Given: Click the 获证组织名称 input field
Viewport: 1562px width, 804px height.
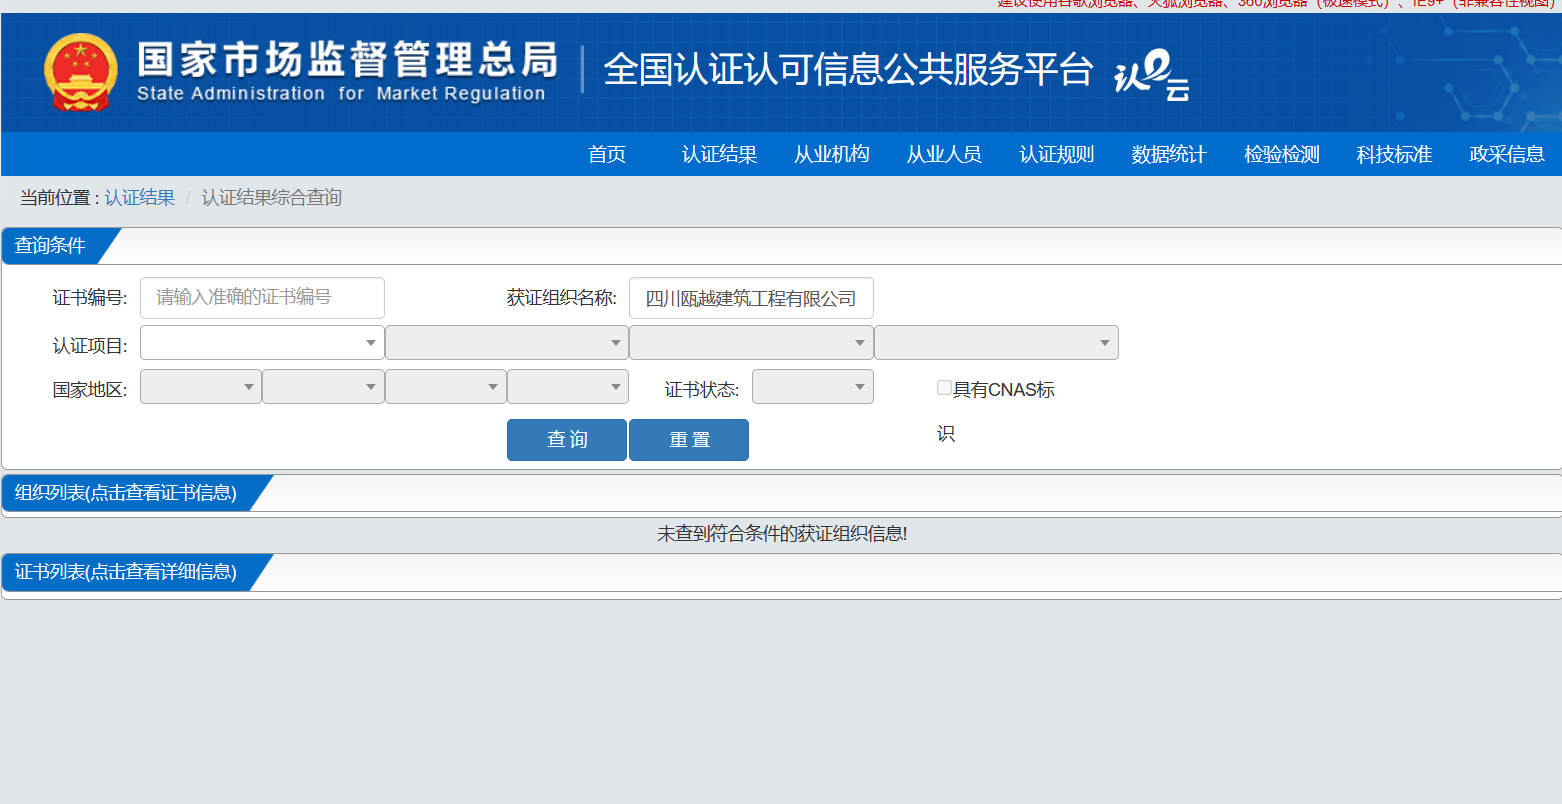Looking at the screenshot, I should (751, 298).
